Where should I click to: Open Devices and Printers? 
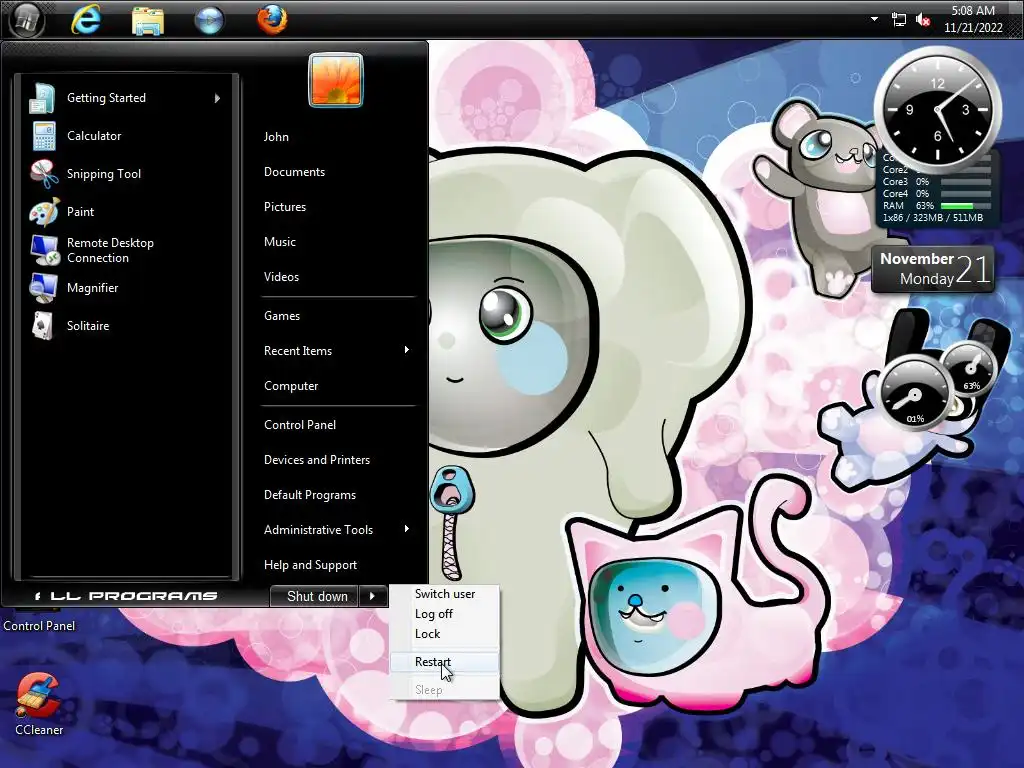pos(317,460)
